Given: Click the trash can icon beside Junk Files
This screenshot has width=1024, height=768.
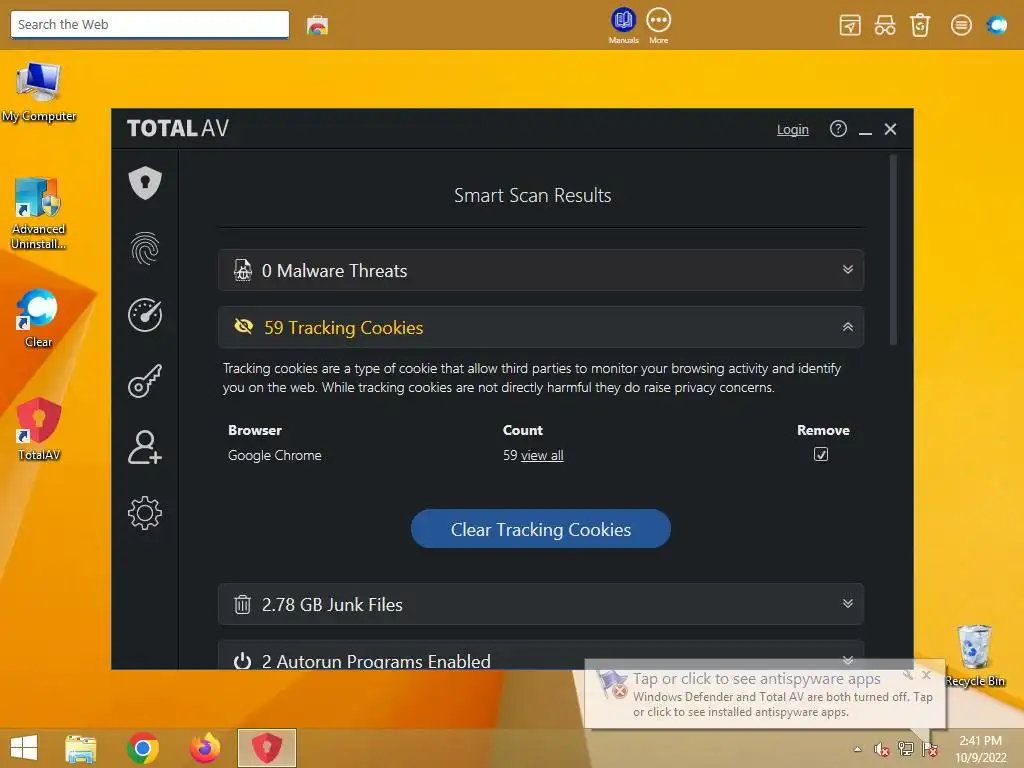Looking at the screenshot, I should click(x=242, y=604).
